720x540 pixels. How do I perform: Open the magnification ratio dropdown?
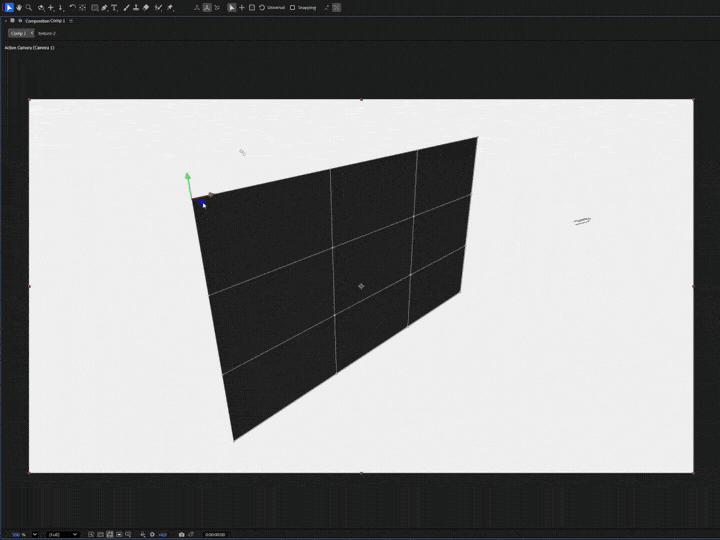click(35, 534)
